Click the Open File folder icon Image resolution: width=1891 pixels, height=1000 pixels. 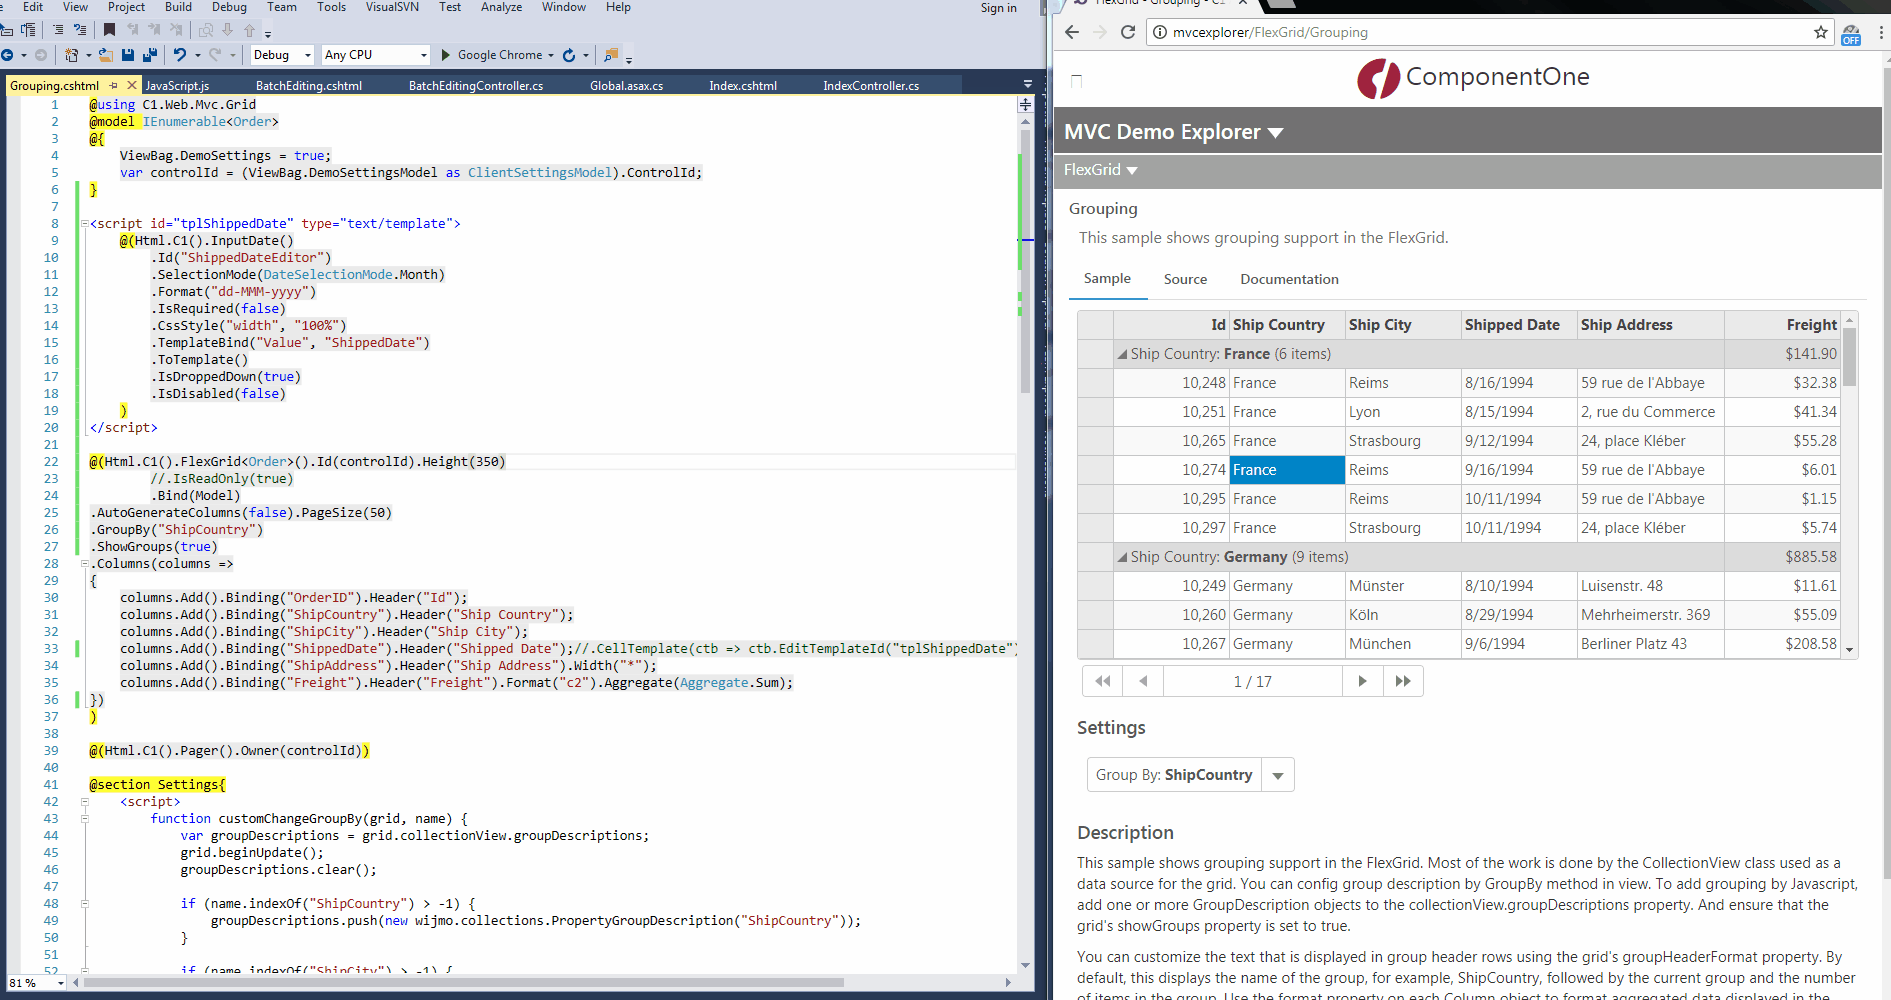tap(105, 55)
